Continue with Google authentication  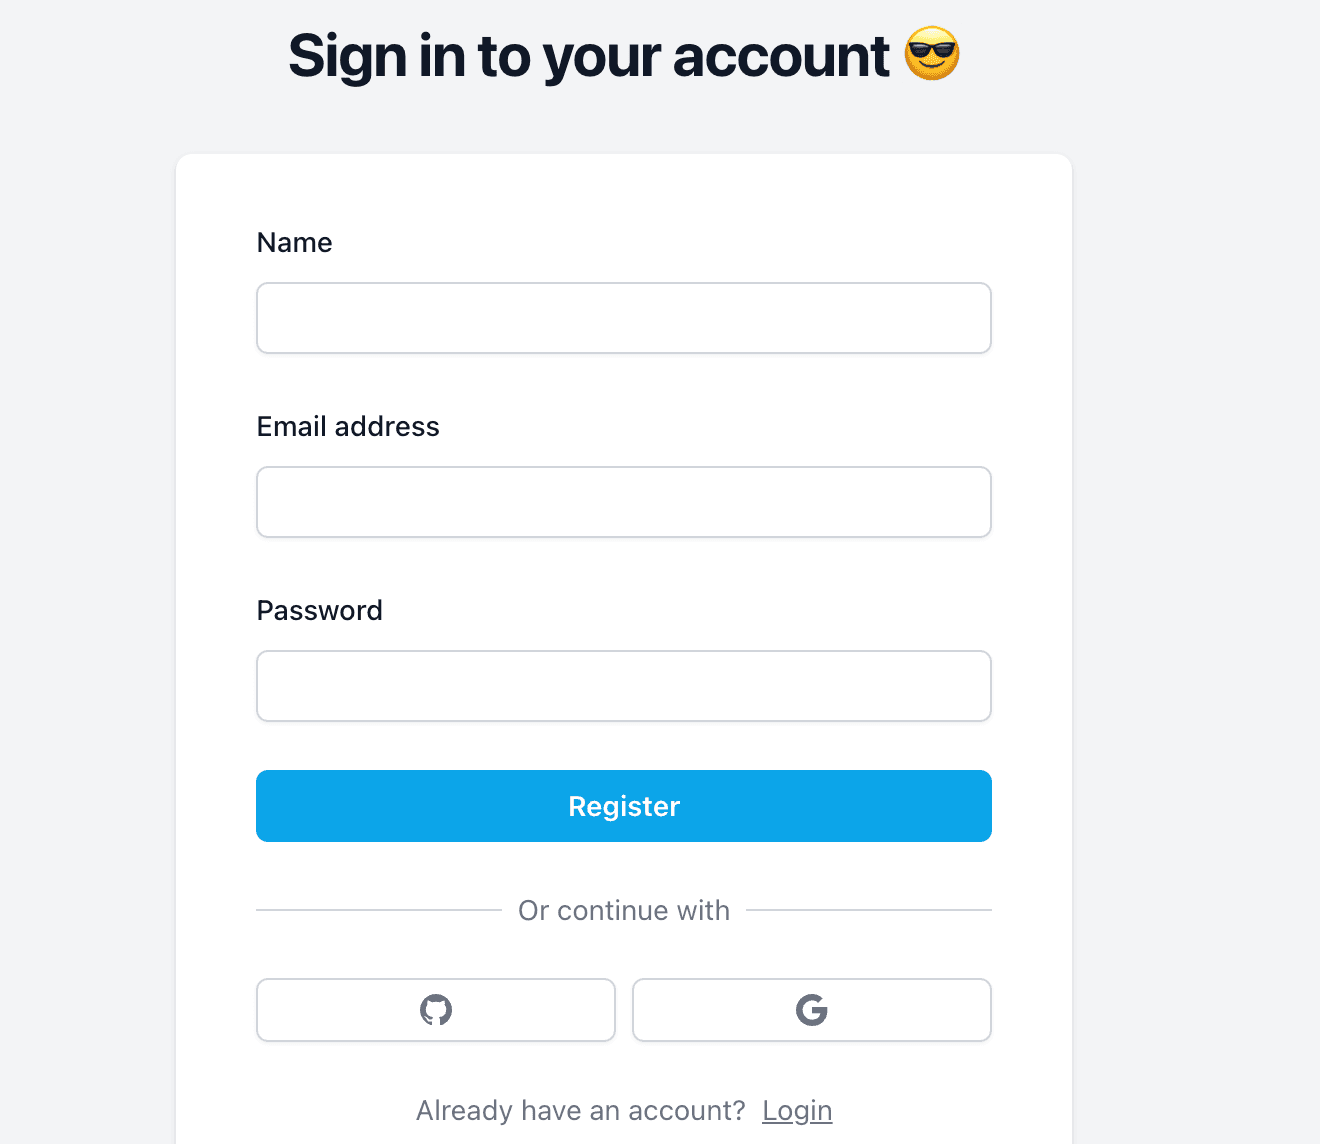[x=811, y=1010]
